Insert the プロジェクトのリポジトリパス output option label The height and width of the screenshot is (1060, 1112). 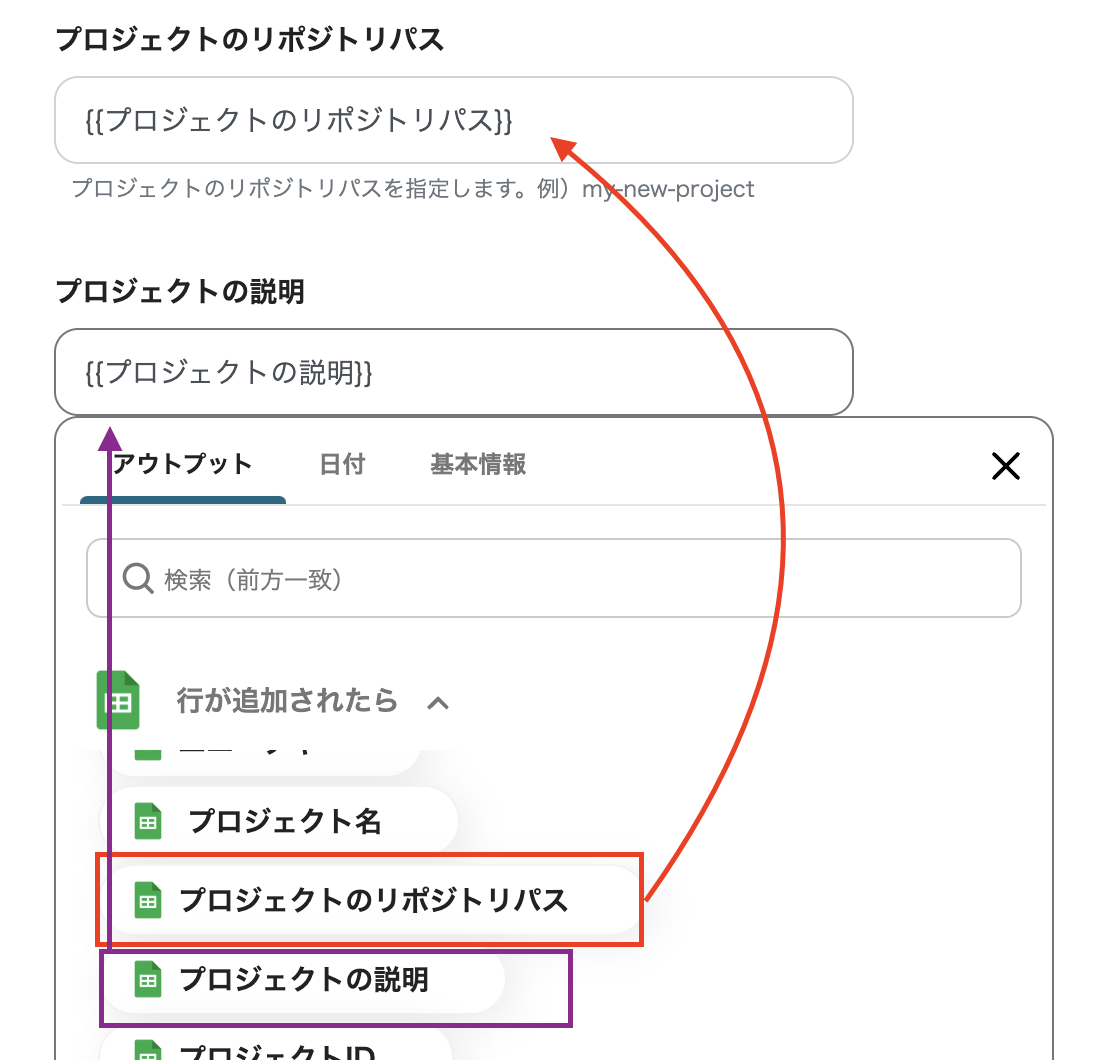[373, 900]
